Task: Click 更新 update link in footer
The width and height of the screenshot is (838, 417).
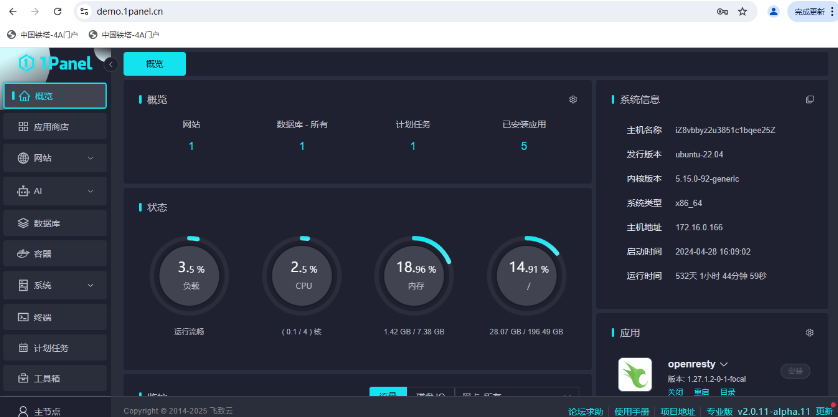Action: tap(824, 412)
